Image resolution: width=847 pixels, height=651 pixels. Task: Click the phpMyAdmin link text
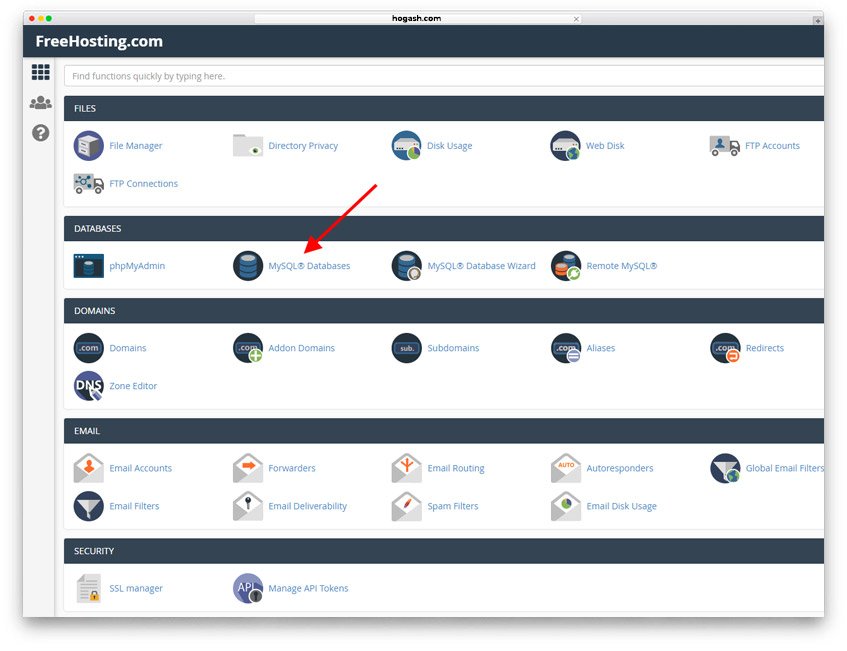pos(137,266)
